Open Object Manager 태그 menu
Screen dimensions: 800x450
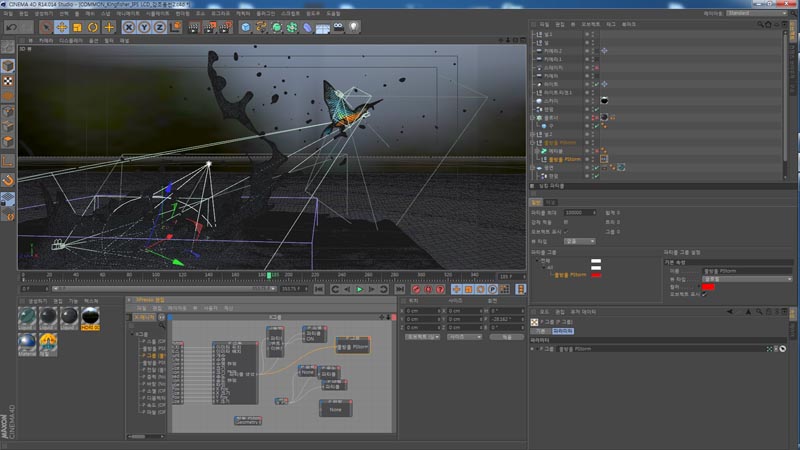point(610,24)
